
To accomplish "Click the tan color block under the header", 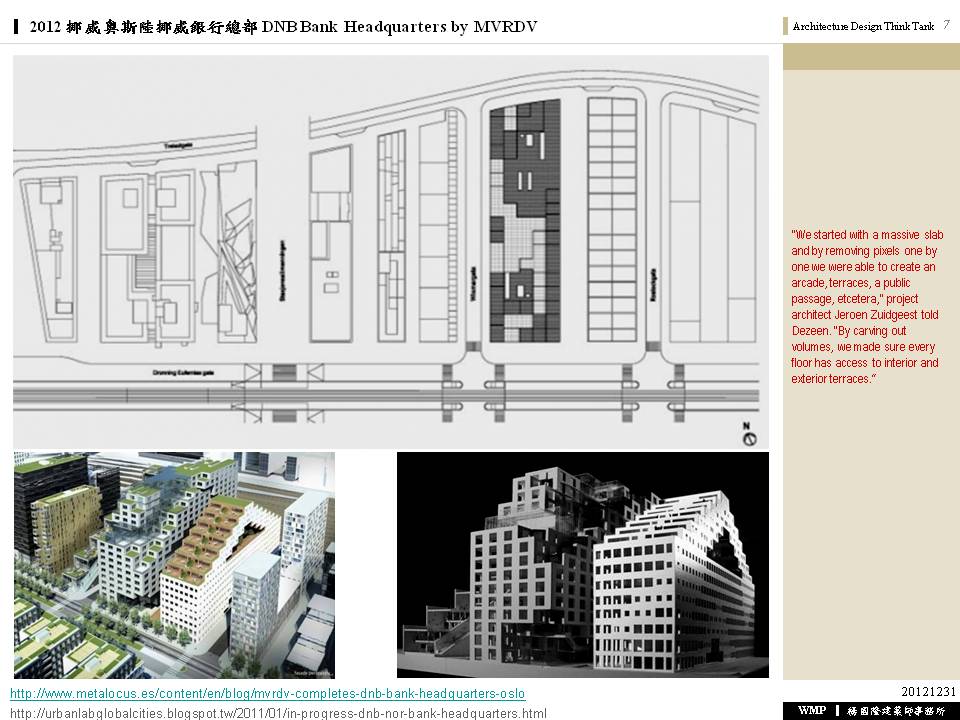I will (x=870, y=56).
